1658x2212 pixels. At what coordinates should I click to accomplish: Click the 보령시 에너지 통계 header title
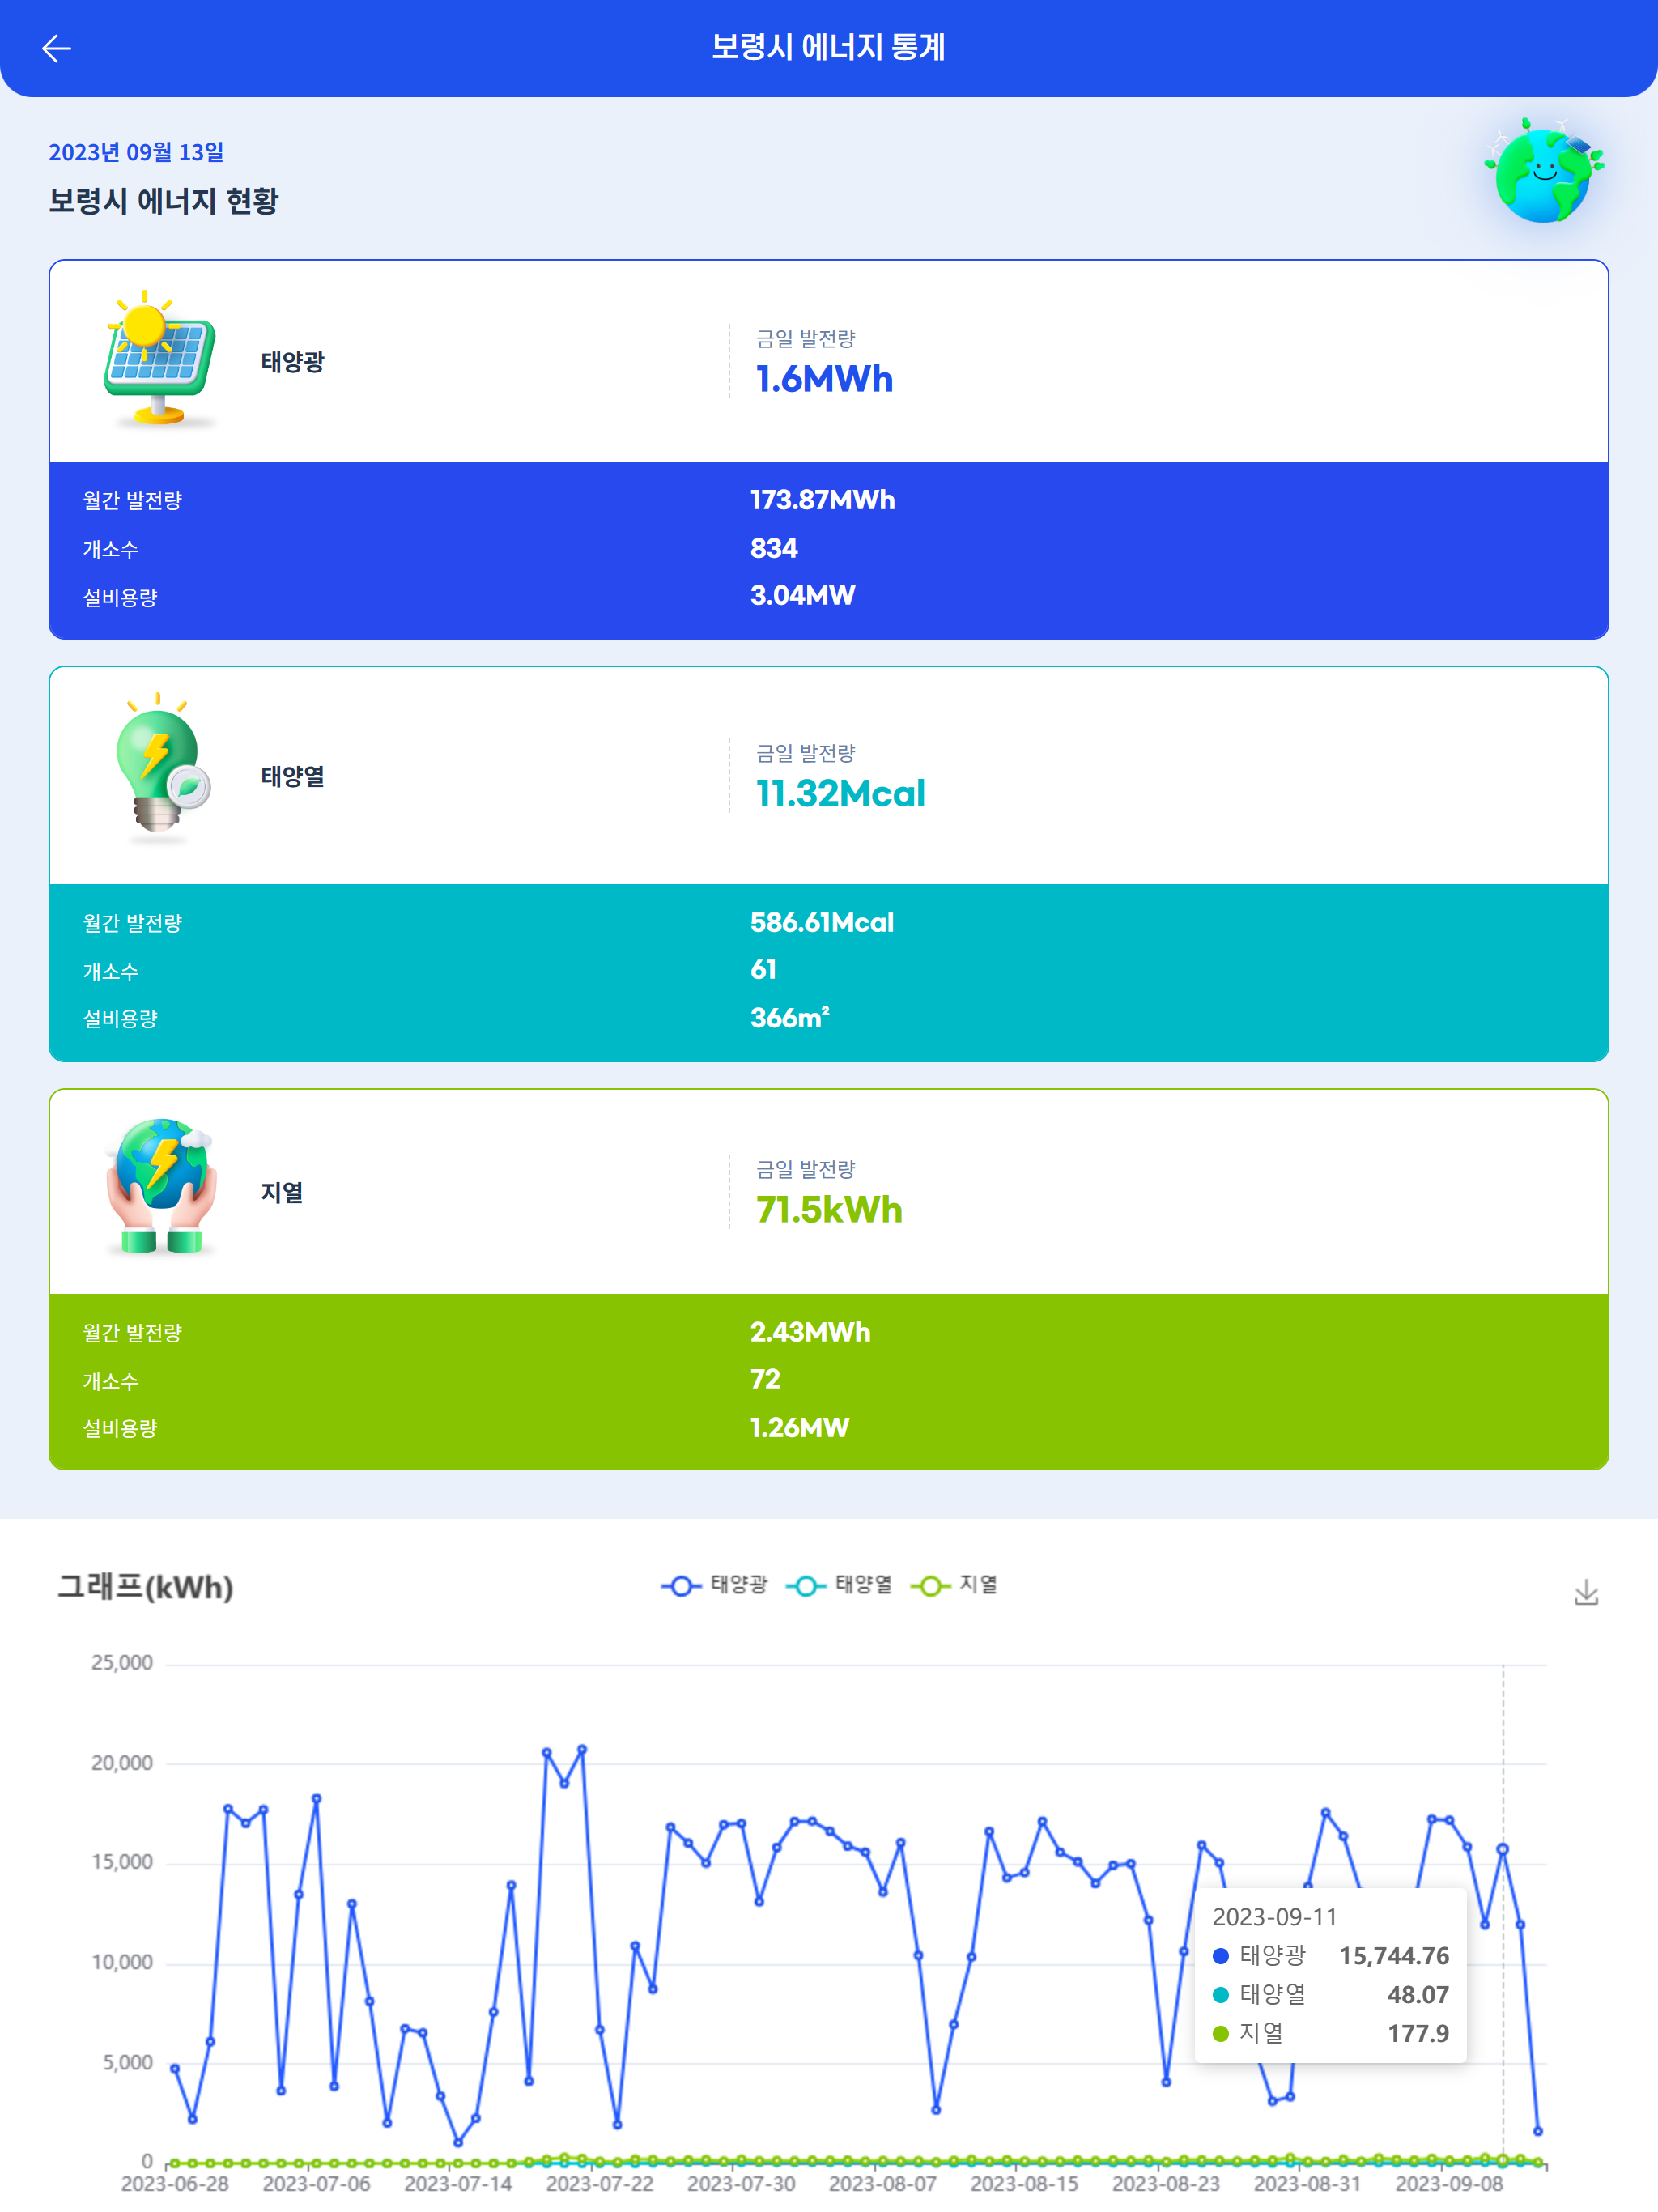pos(828,47)
